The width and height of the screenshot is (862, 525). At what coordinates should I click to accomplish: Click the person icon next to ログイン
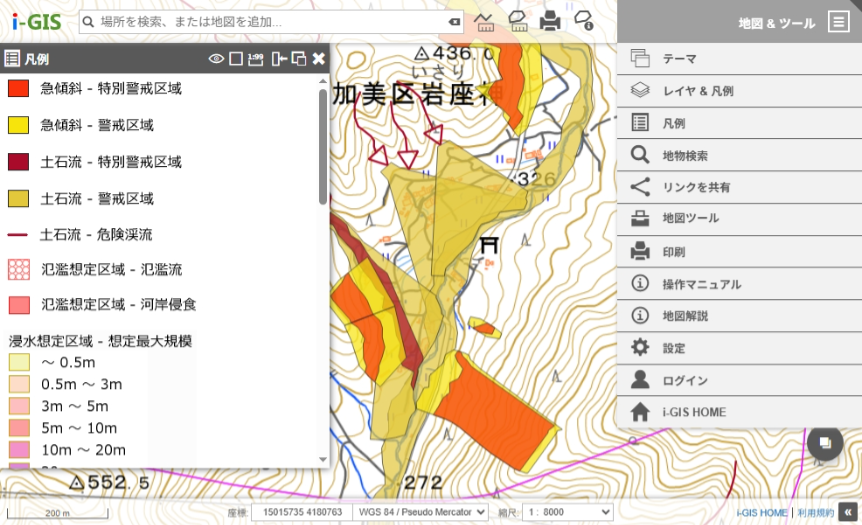[640, 379]
